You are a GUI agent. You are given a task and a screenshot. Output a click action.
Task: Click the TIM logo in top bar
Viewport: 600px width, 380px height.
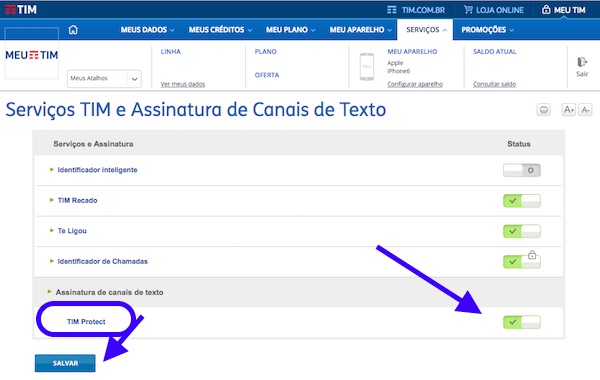(21, 10)
